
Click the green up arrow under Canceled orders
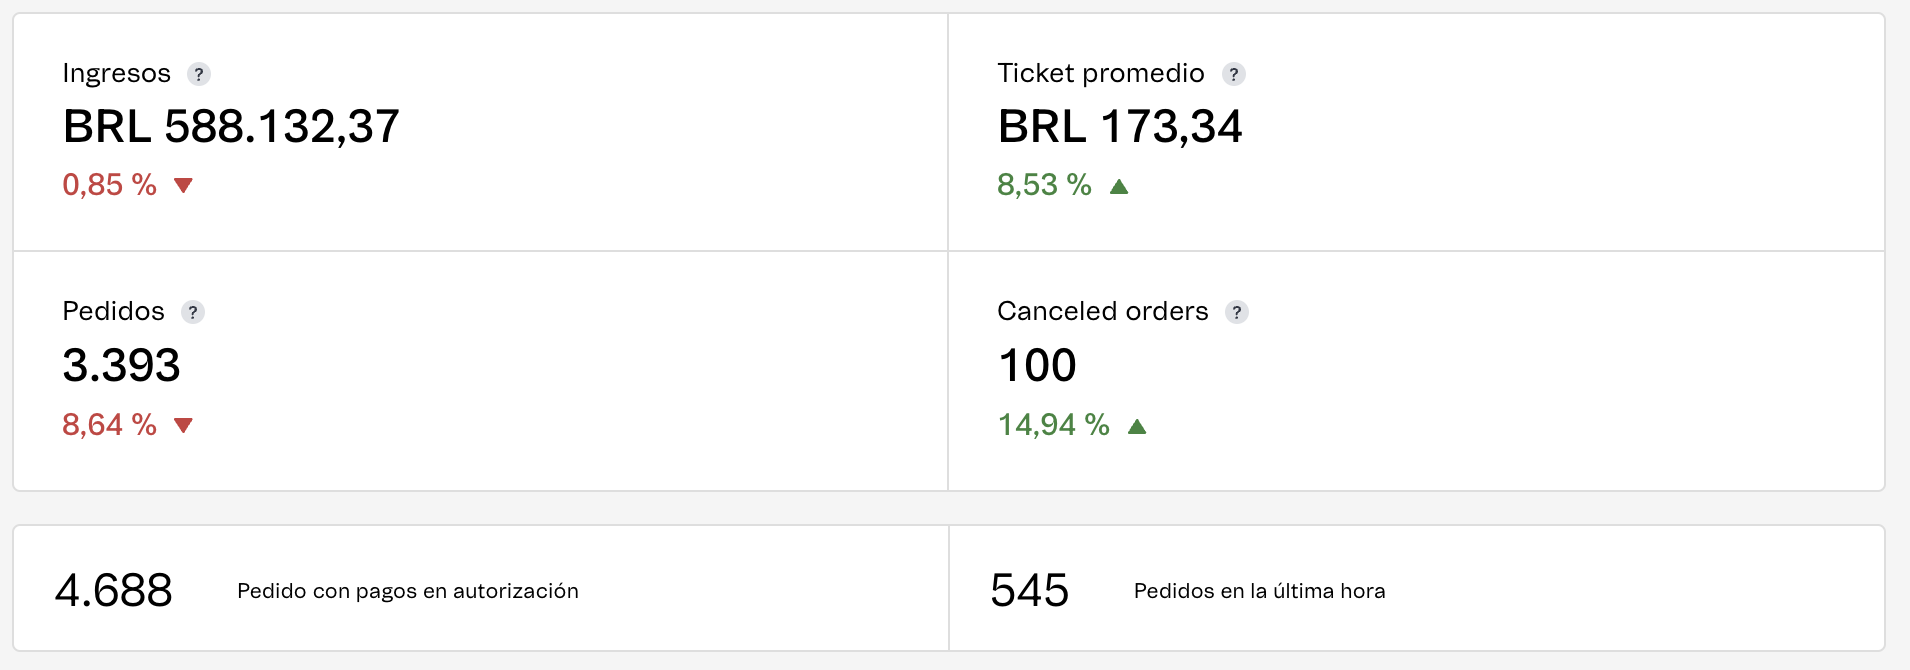1137,426
